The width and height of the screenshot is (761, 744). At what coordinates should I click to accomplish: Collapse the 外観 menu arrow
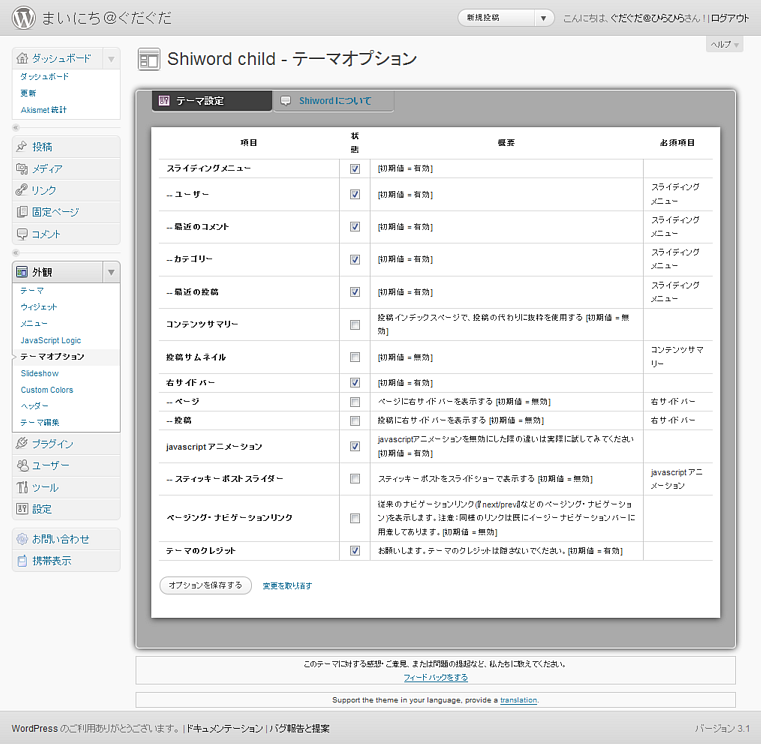click(x=111, y=272)
